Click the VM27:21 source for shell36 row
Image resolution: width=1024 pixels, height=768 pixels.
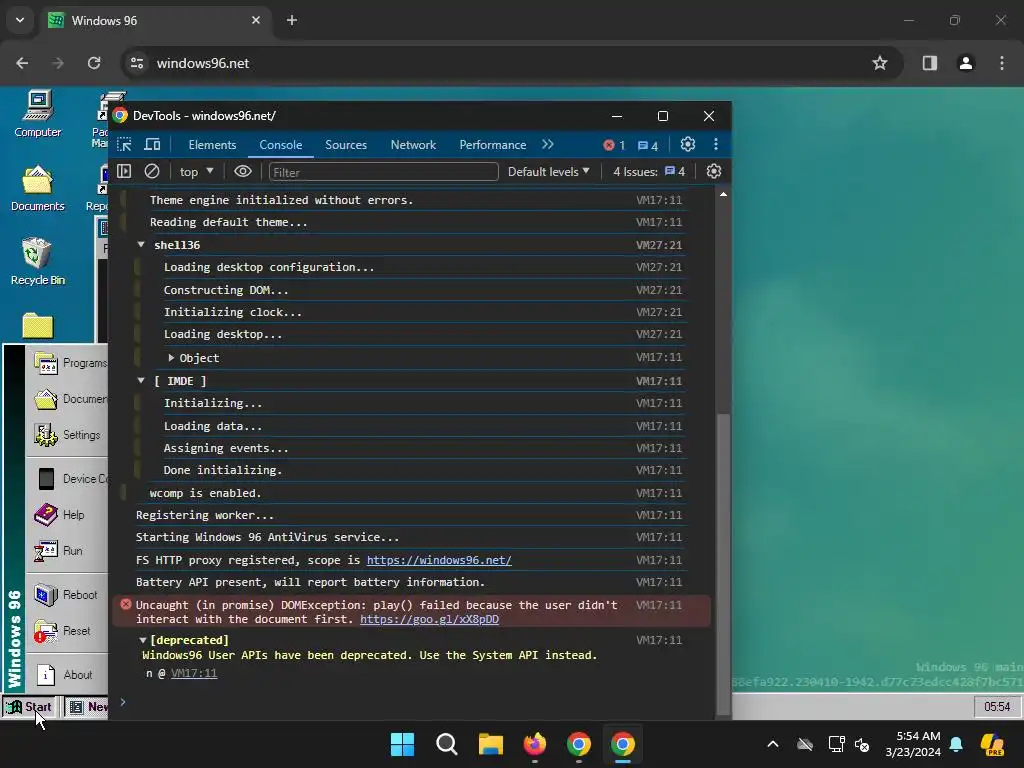click(659, 245)
